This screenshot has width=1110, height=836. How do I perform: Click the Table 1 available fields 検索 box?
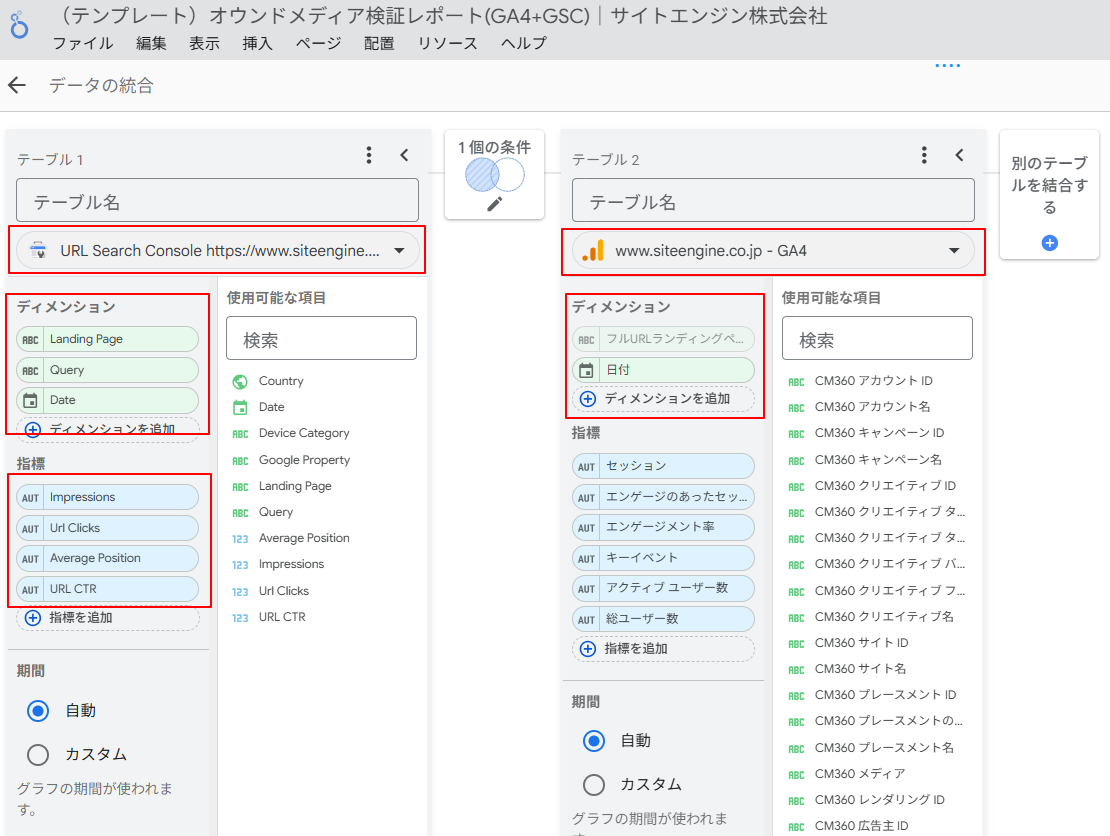(x=321, y=338)
